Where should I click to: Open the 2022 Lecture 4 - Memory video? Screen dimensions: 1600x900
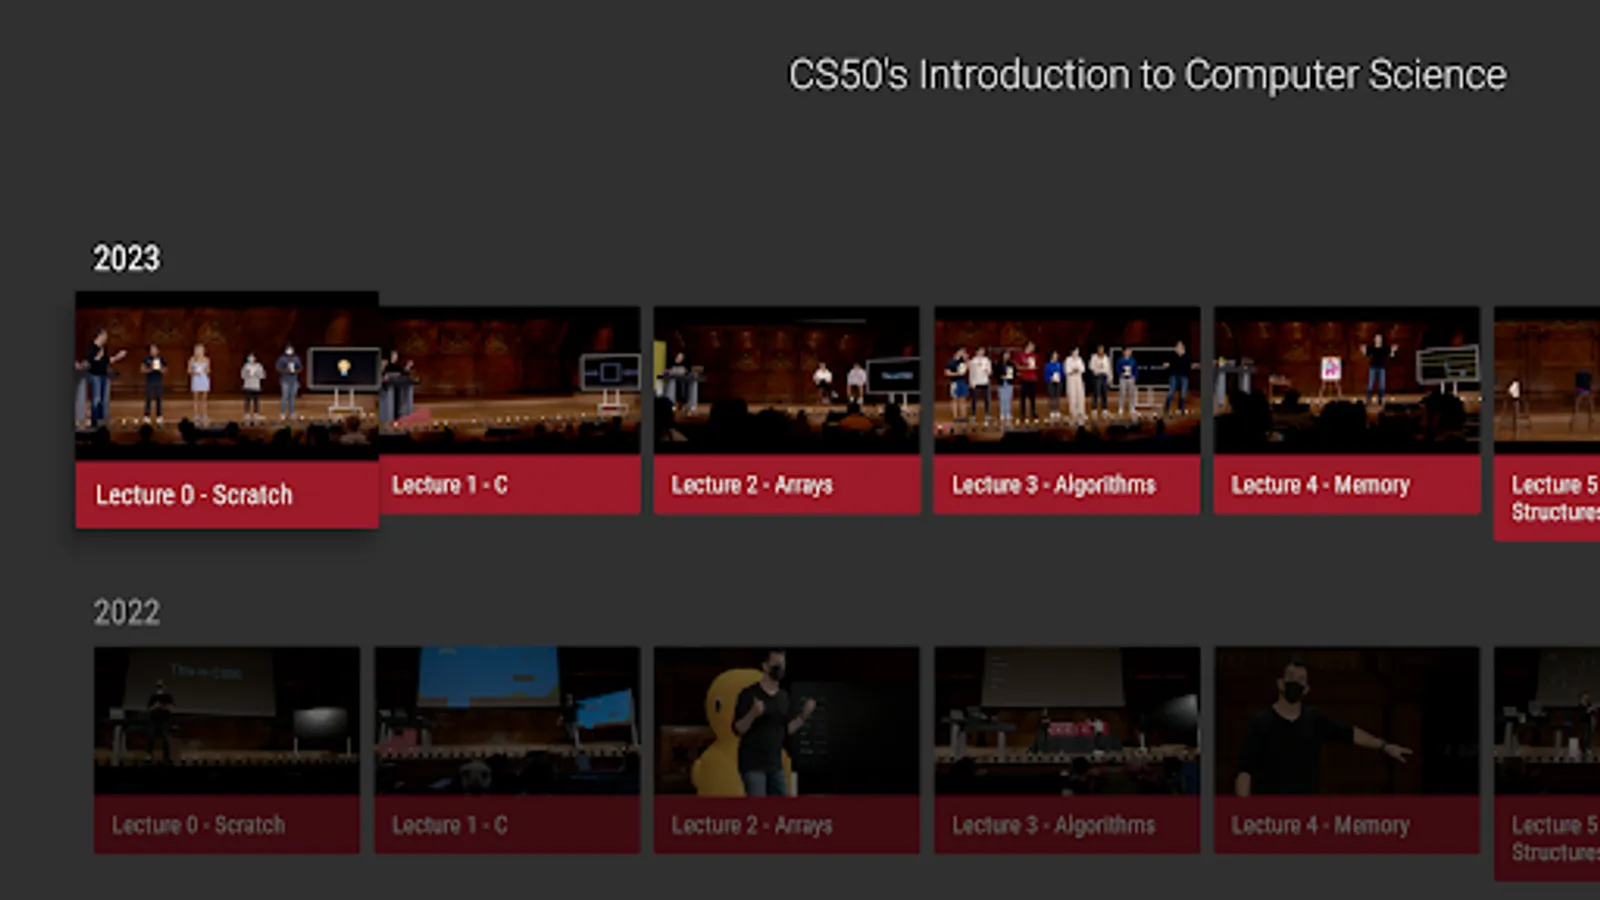tap(1347, 750)
